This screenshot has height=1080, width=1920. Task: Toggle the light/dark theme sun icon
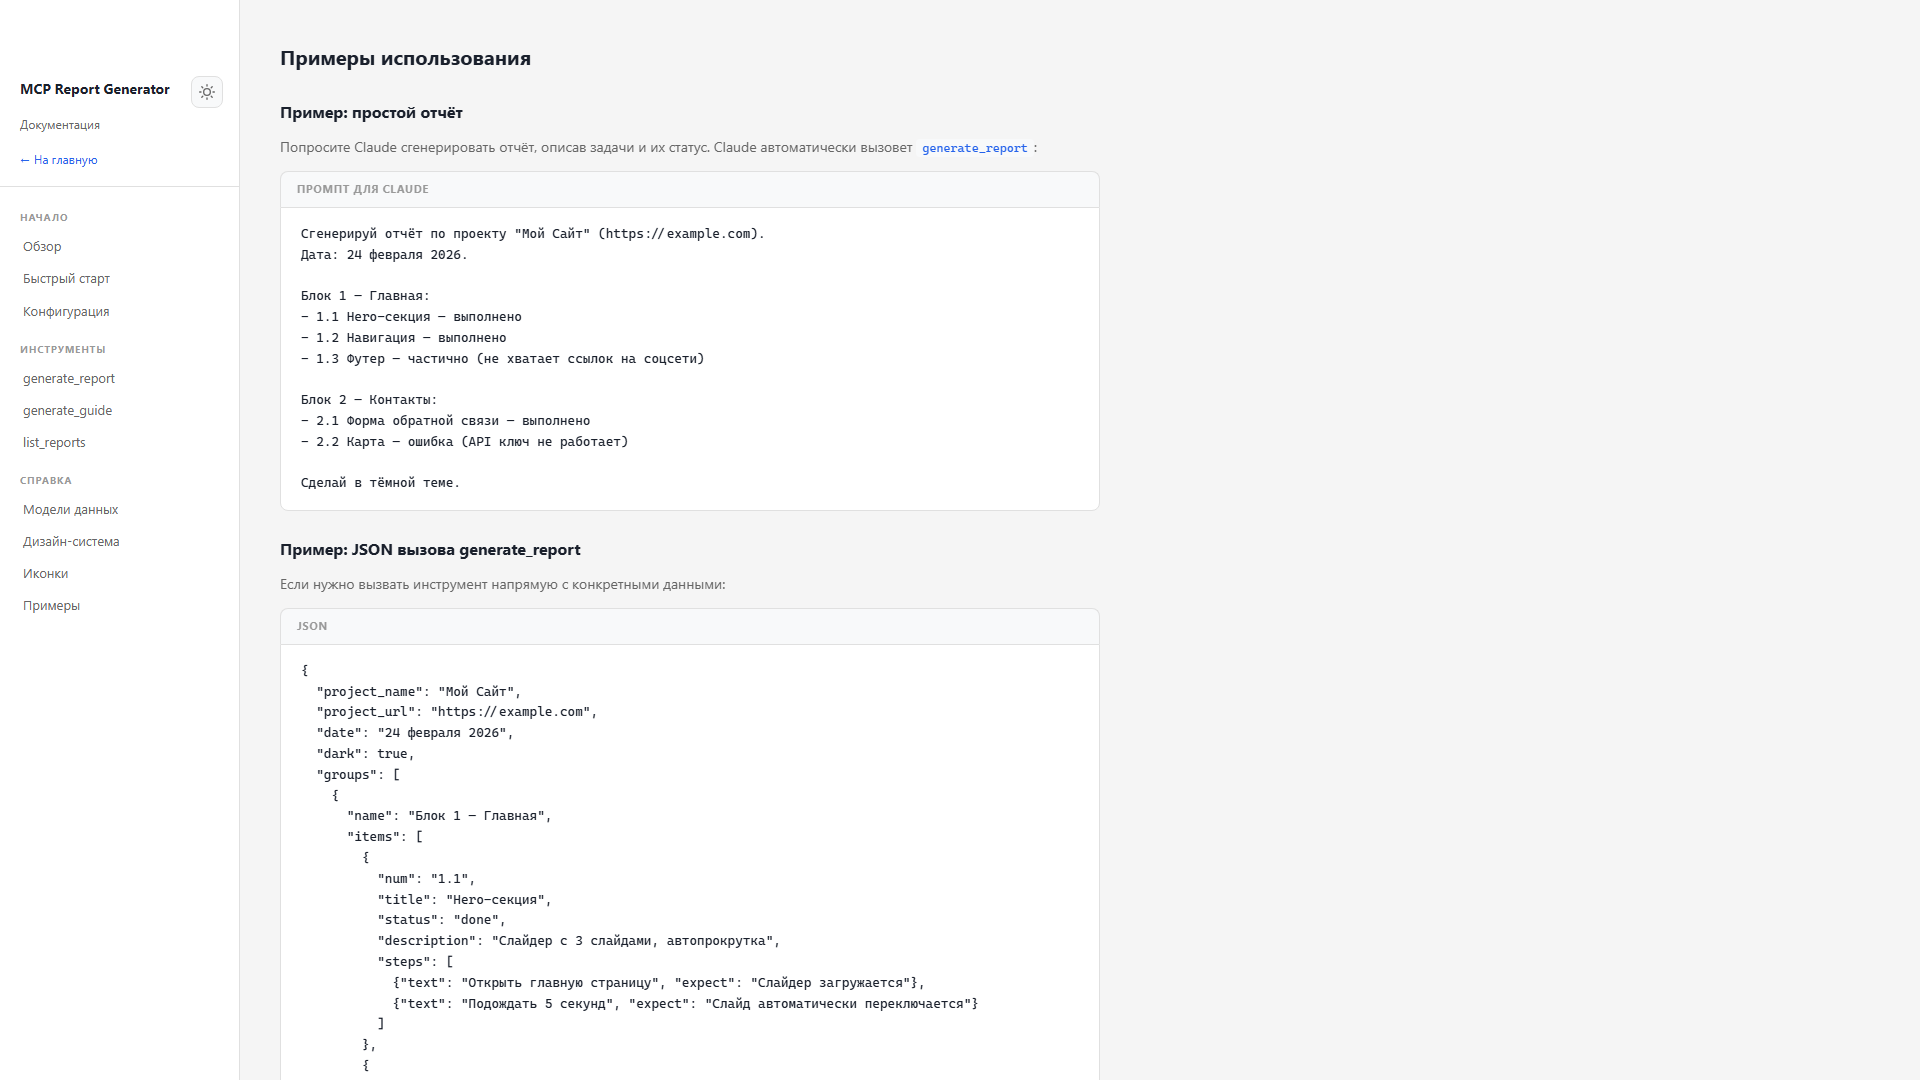point(207,92)
